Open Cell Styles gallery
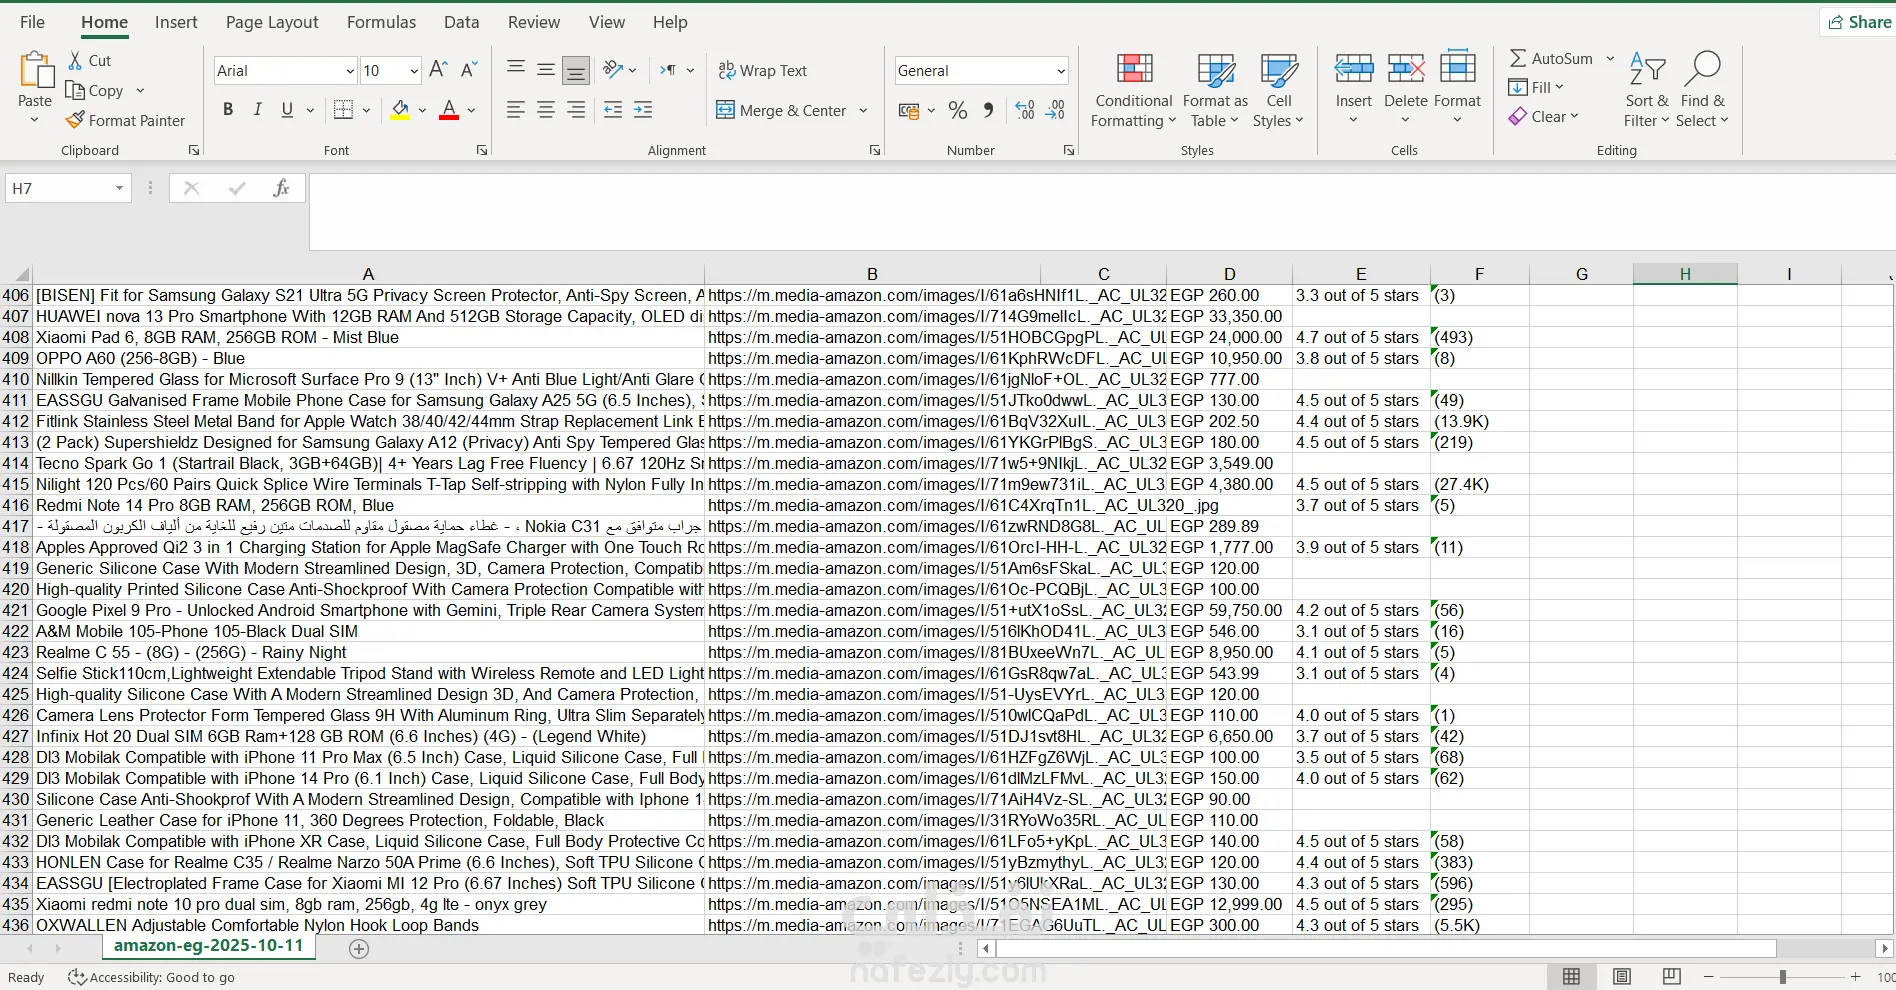 1278,90
